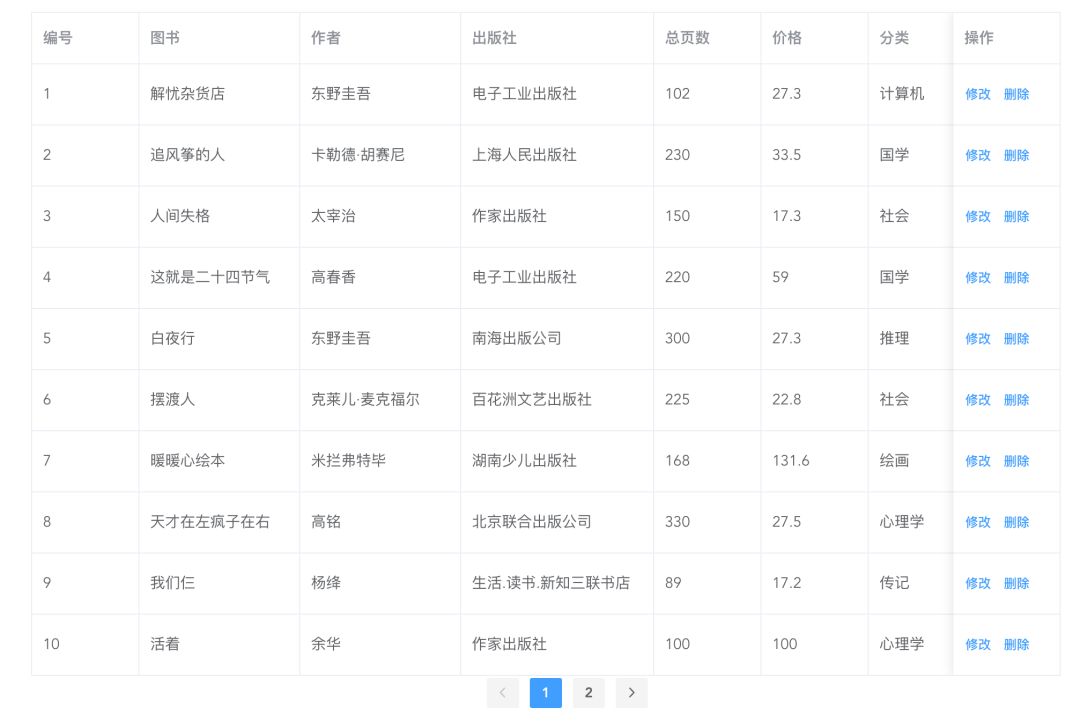The width and height of the screenshot is (1080, 722).
Task: Click the 湖南少儿出版社 publisher cell
Action: [524, 461]
